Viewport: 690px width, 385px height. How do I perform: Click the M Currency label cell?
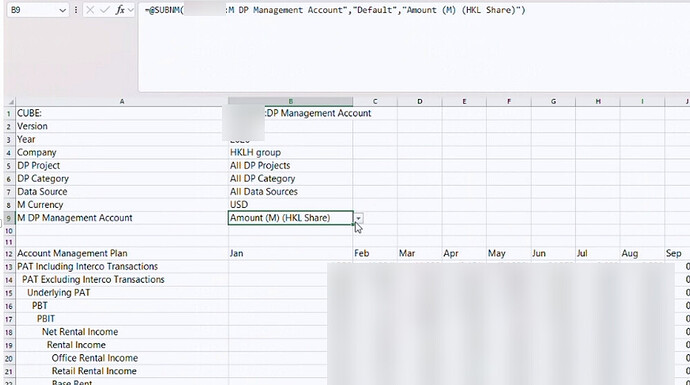[122, 205]
